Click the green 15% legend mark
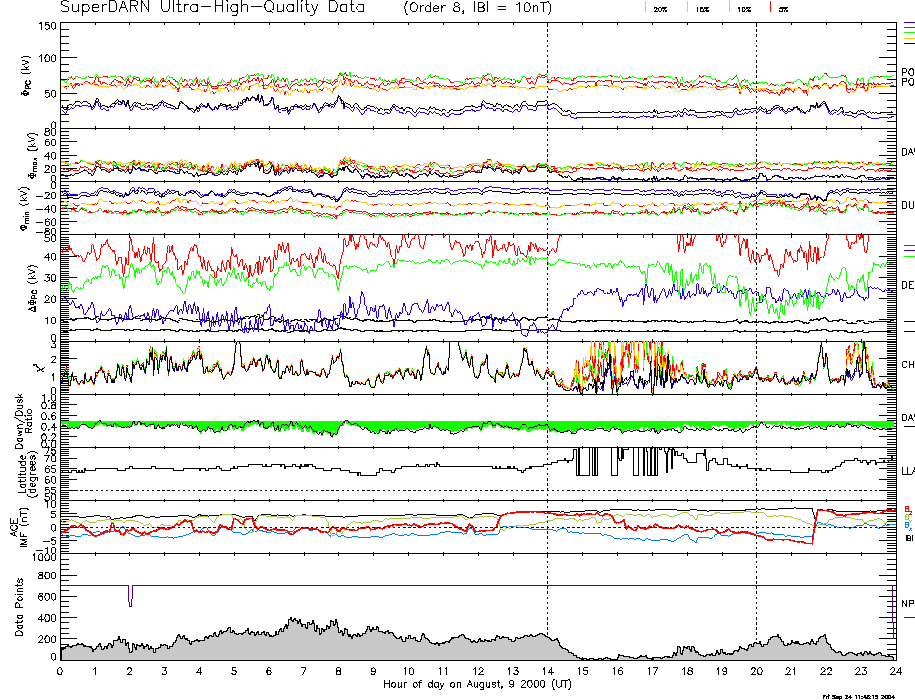Screen dimensions: 915x700 point(688,7)
